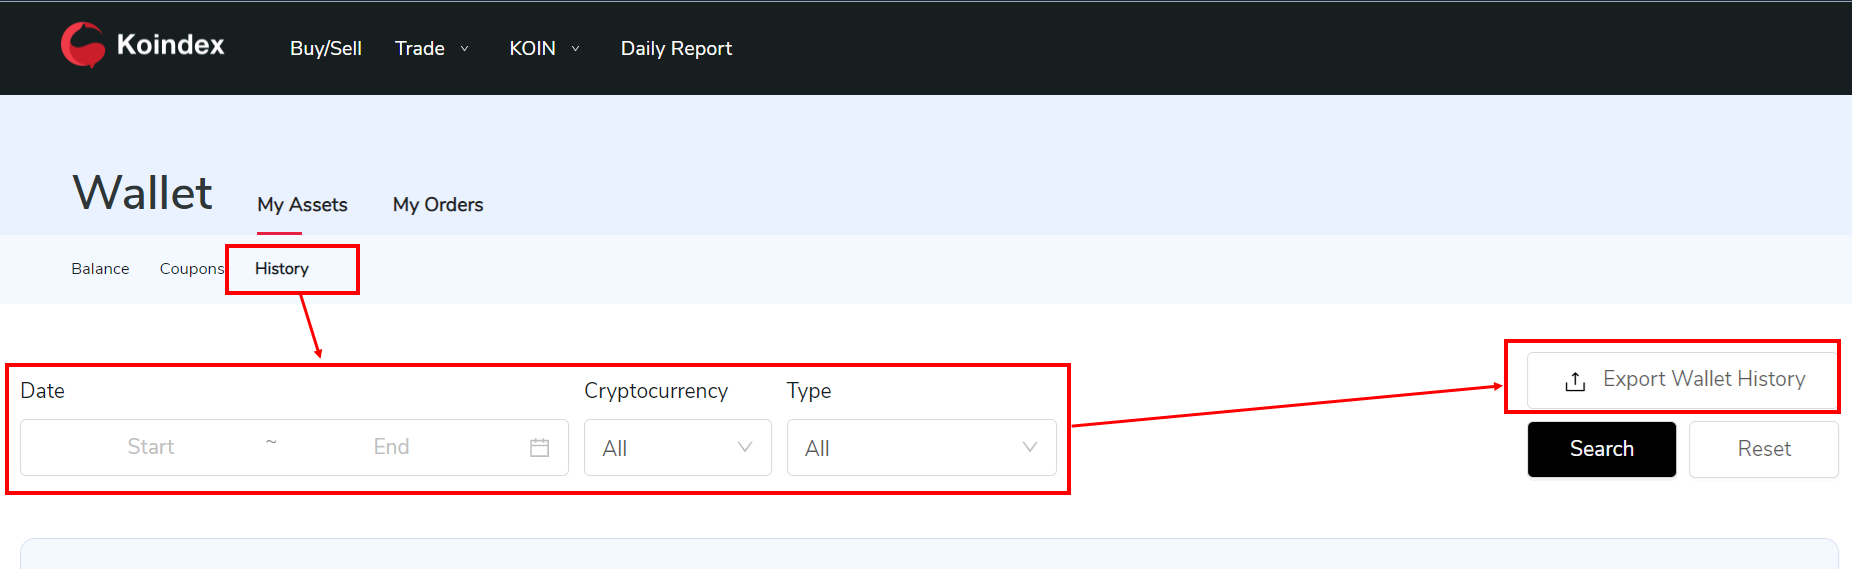
Task: Select the Coupons sub-tab
Action: tap(191, 269)
